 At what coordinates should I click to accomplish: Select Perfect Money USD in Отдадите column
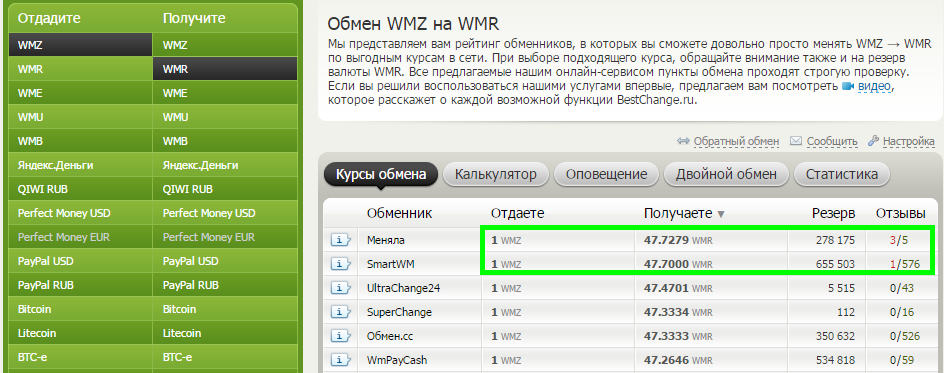point(80,213)
